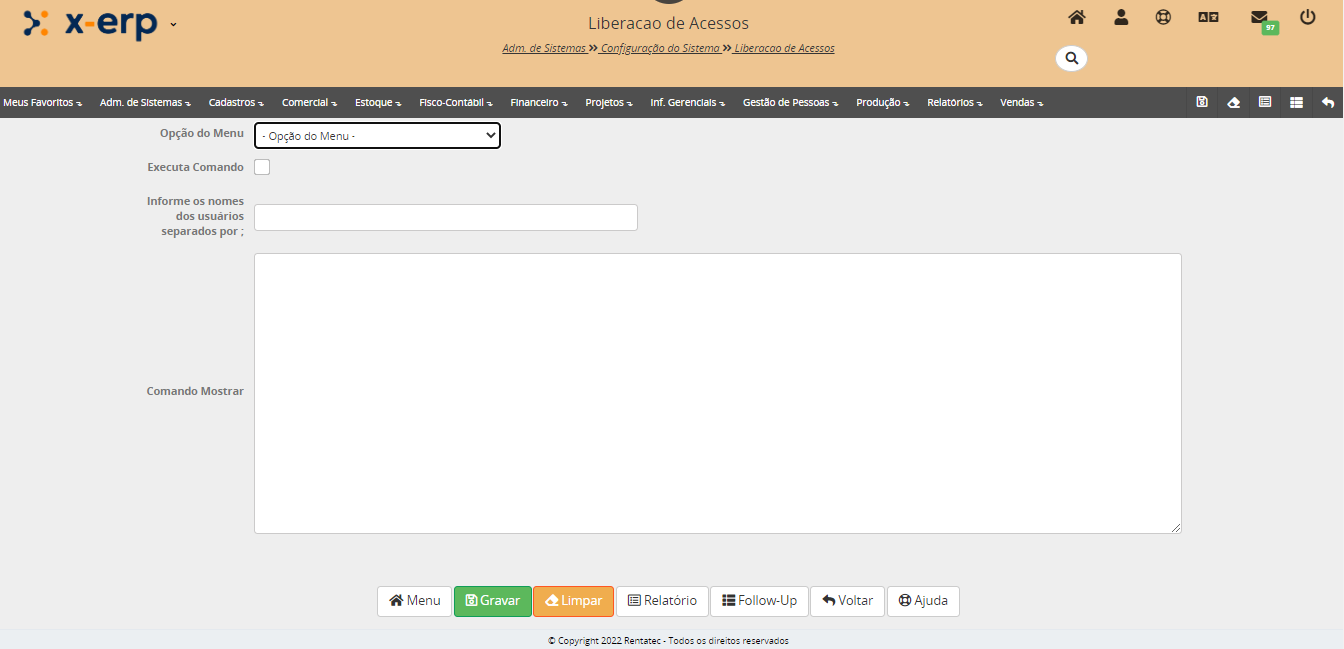
Task: Click the power logout icon
Action: 1307,17
